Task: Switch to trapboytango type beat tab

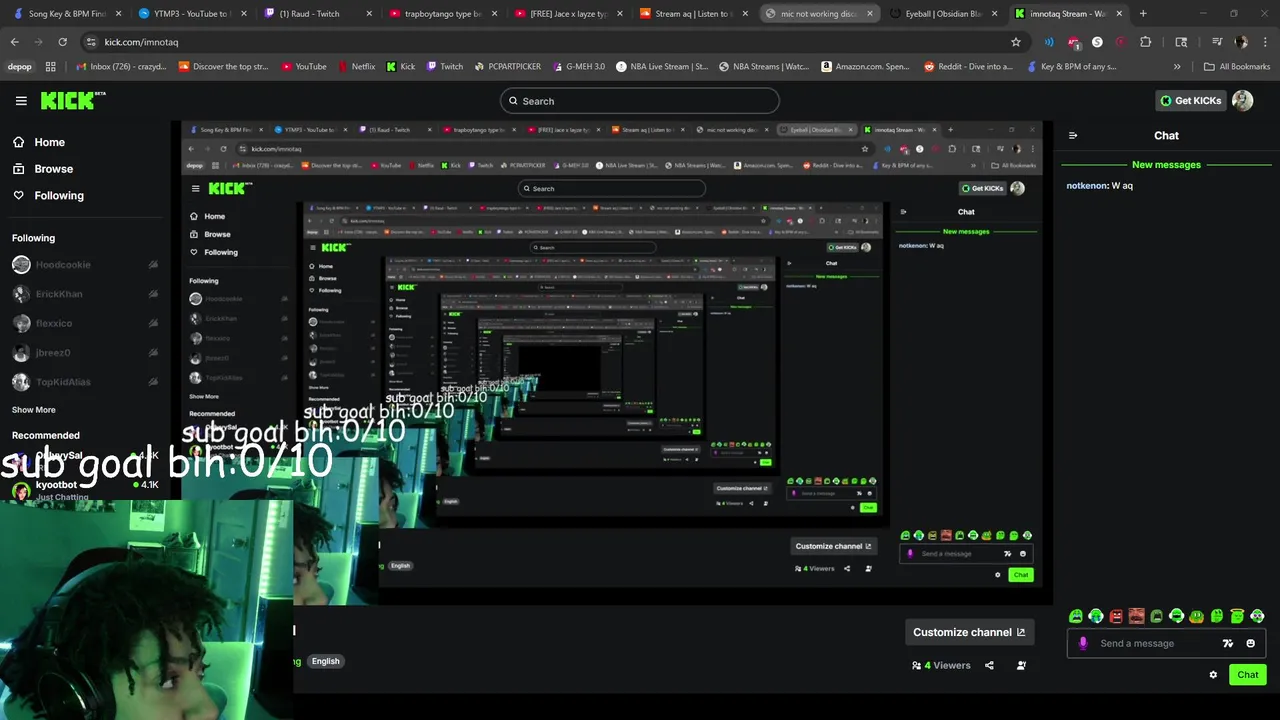Action: click(442, 14)
